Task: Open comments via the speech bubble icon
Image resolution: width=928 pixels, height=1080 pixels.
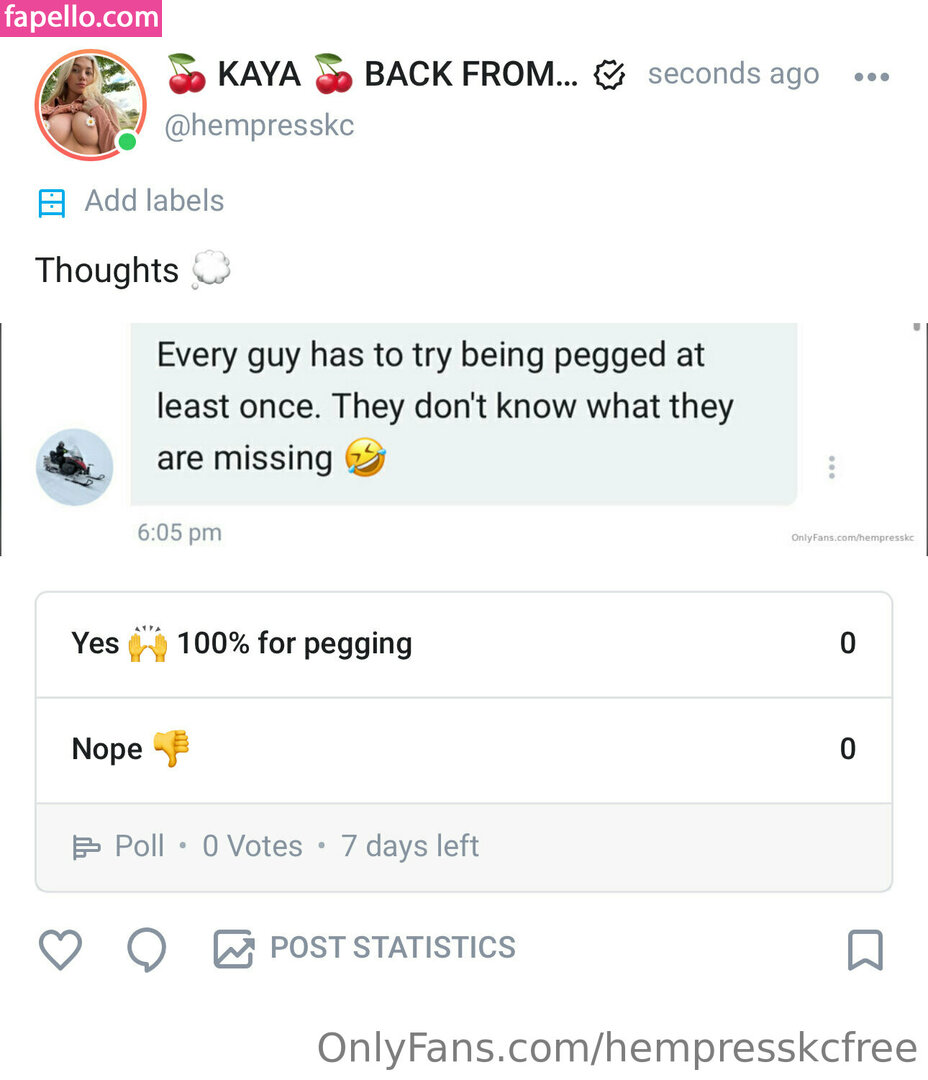Action: point(147,949)
